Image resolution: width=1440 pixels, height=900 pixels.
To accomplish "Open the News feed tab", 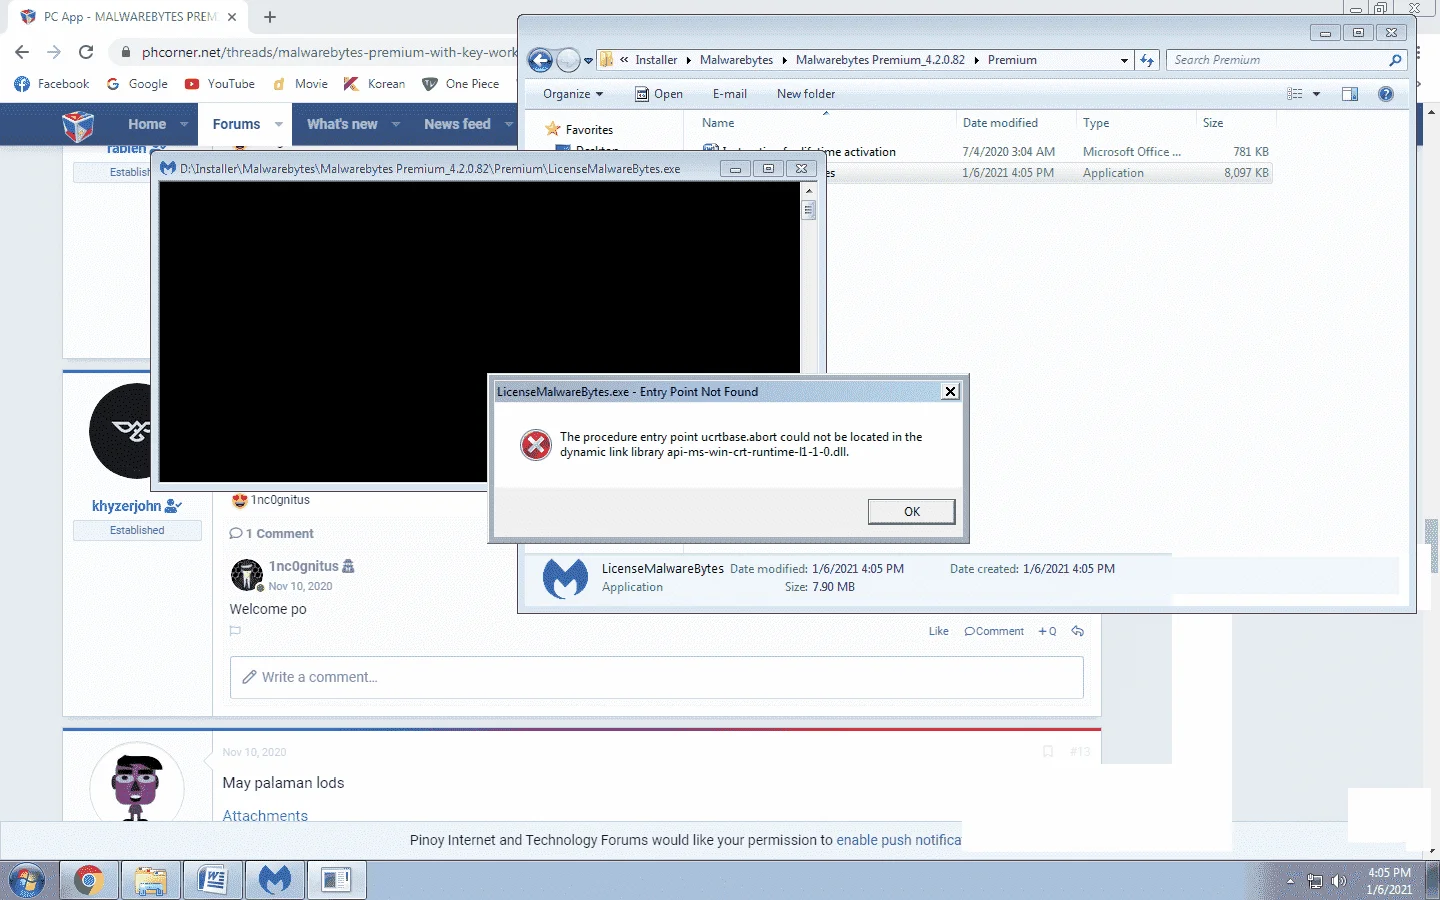I will point(457,124).
